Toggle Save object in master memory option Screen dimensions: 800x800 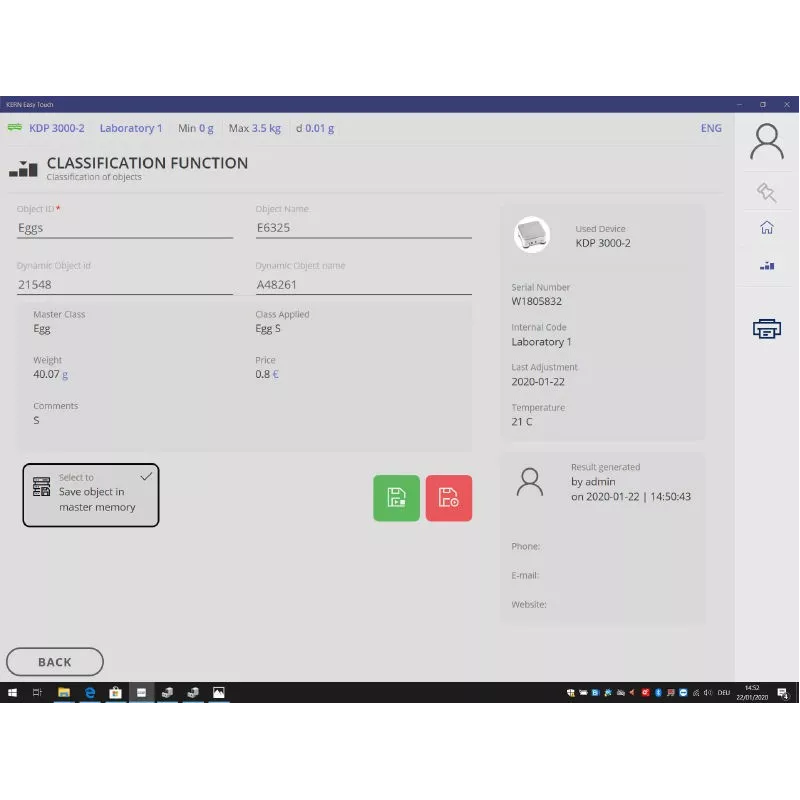pos(91,494)
